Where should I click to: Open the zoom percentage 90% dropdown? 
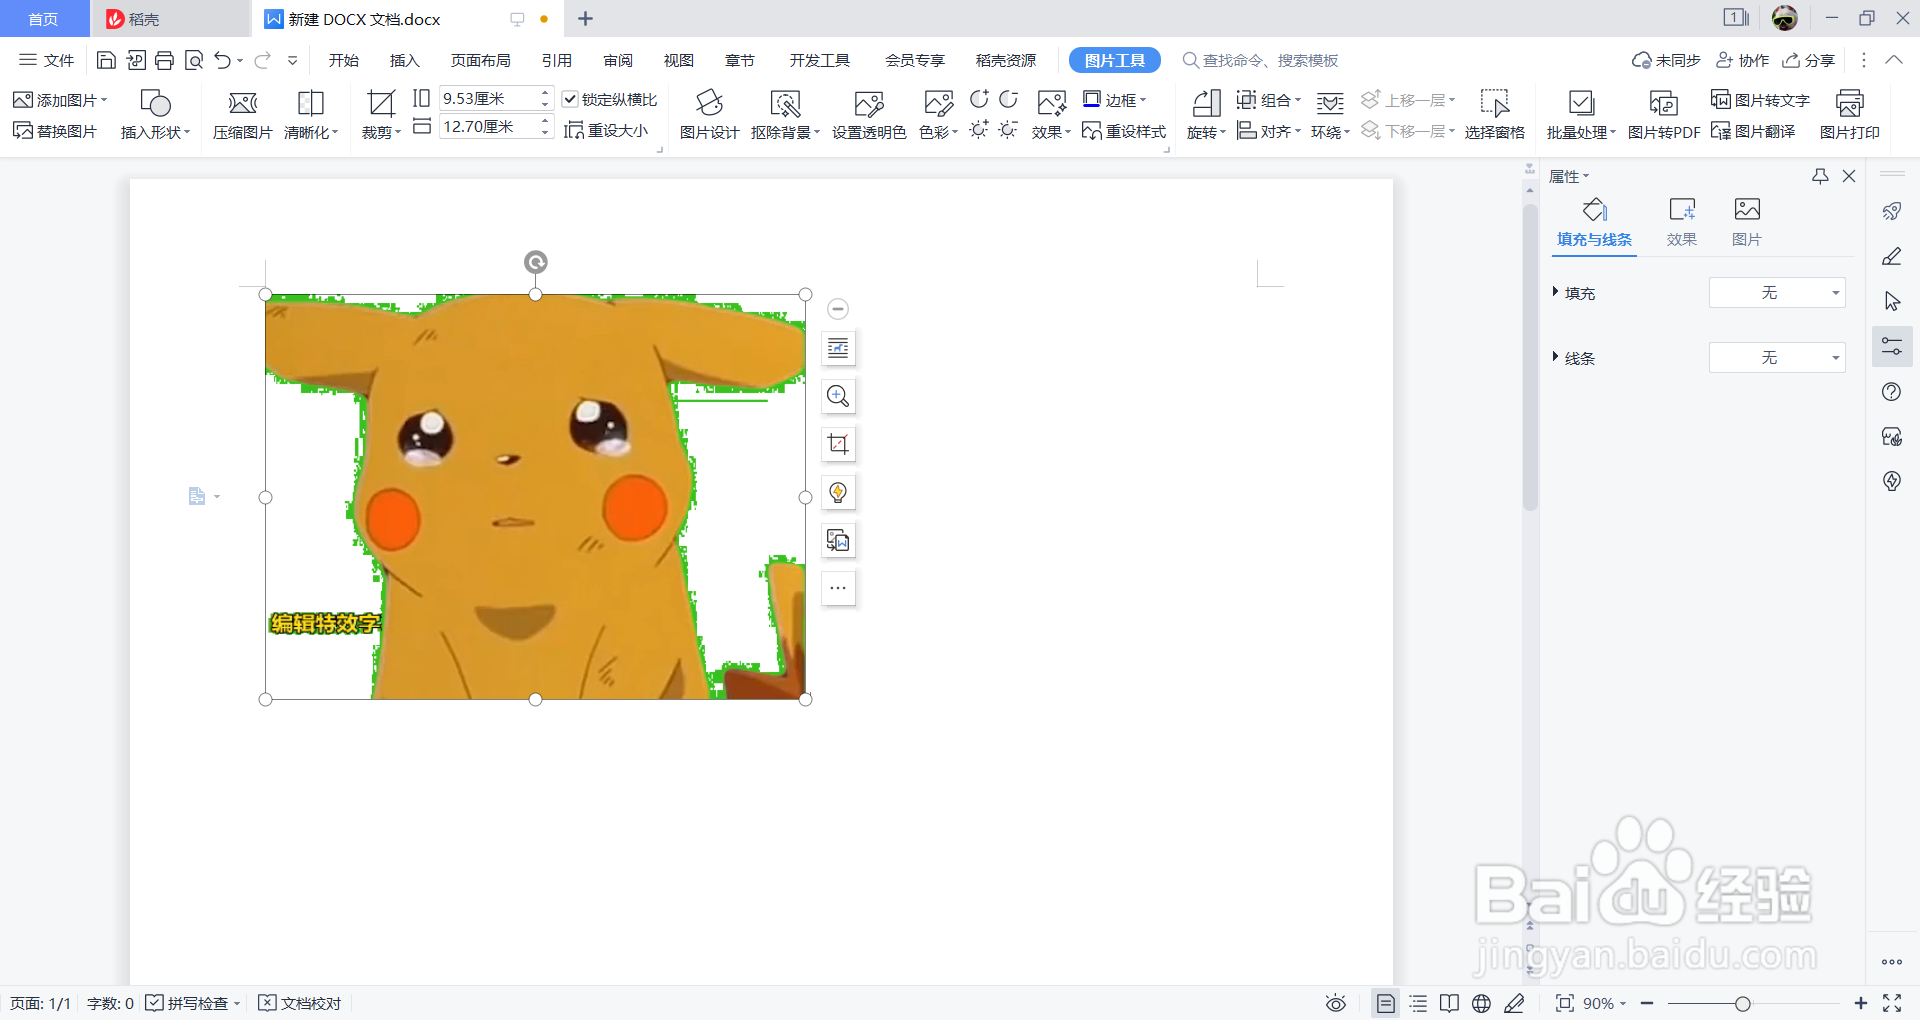[1604, 1003]
